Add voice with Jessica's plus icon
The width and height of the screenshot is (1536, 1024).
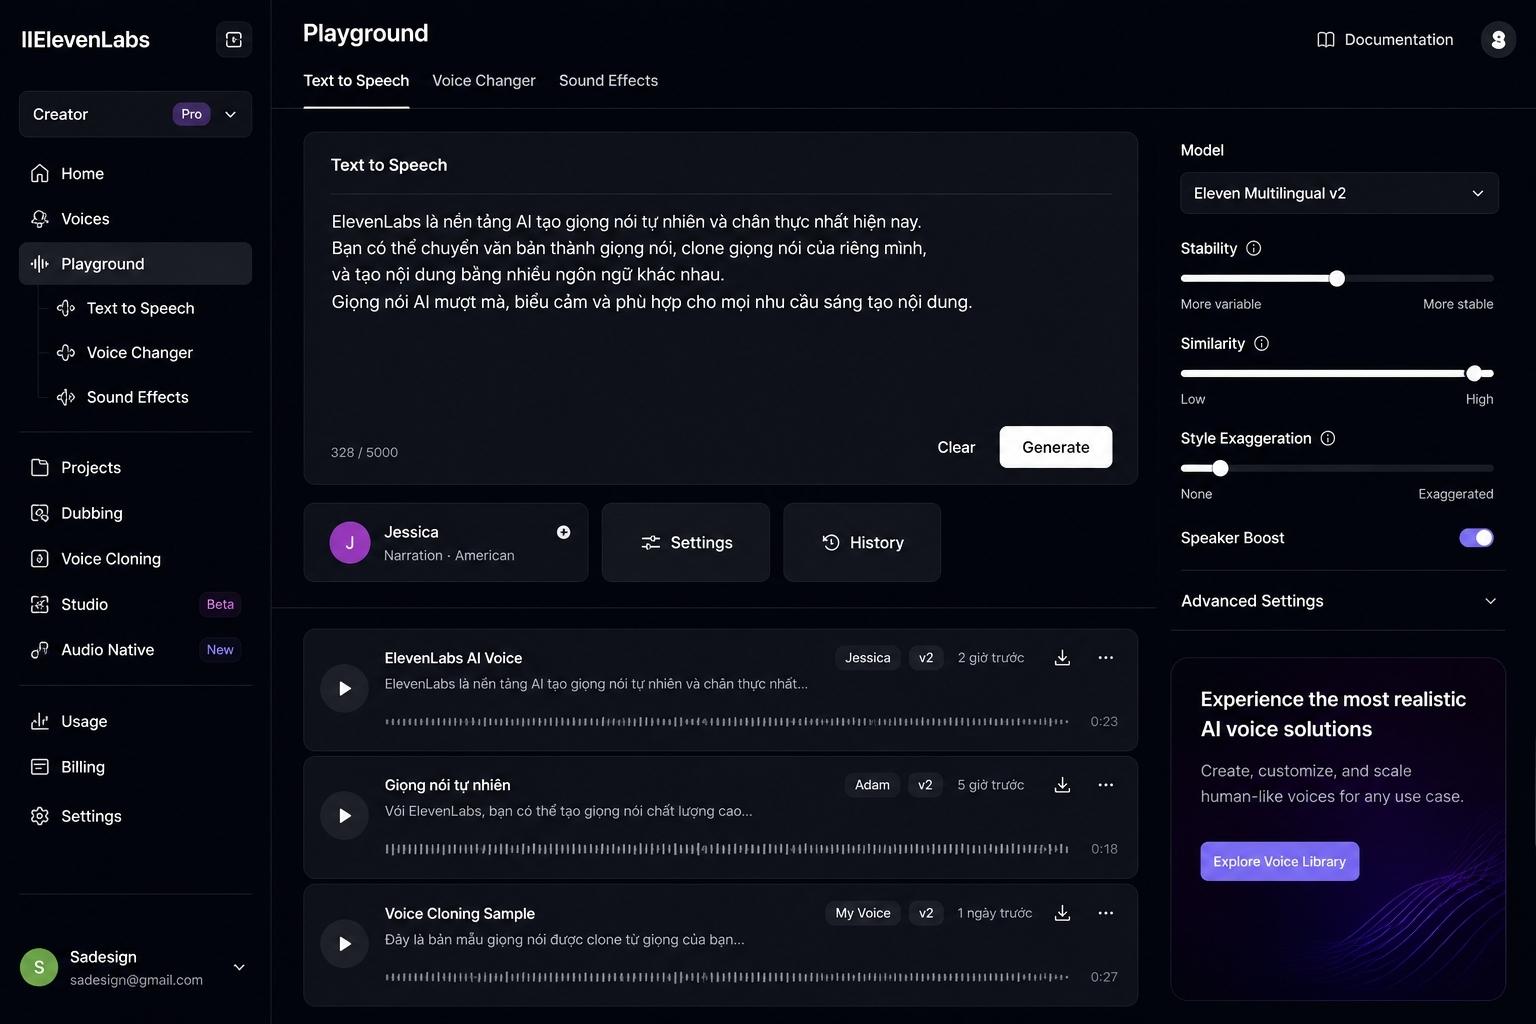(x=564, y=532)
